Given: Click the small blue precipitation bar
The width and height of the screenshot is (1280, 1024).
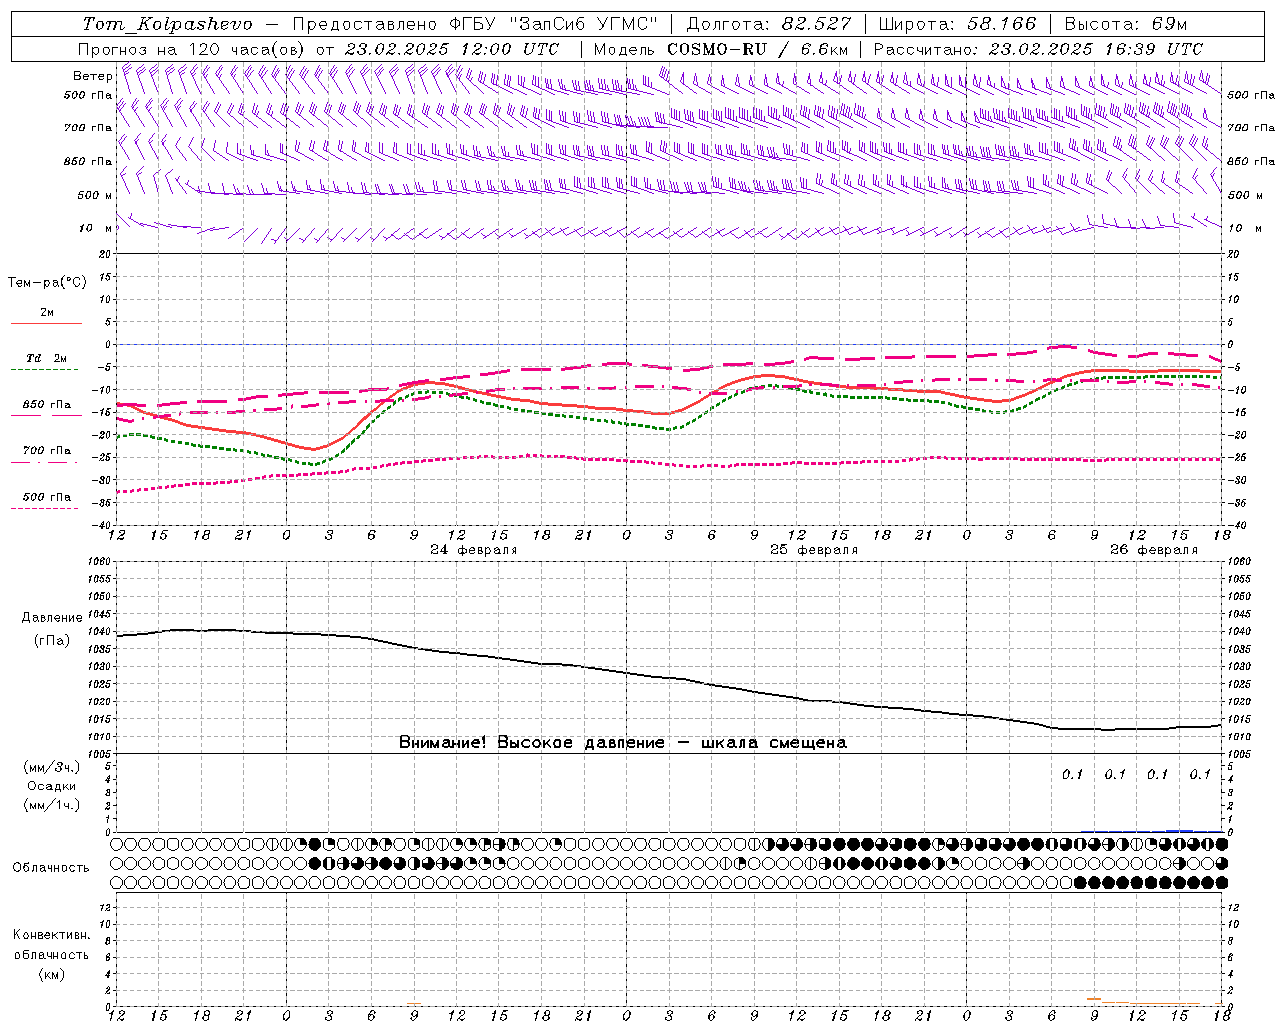Looking at the screenshot, I should coord(1180,830).
